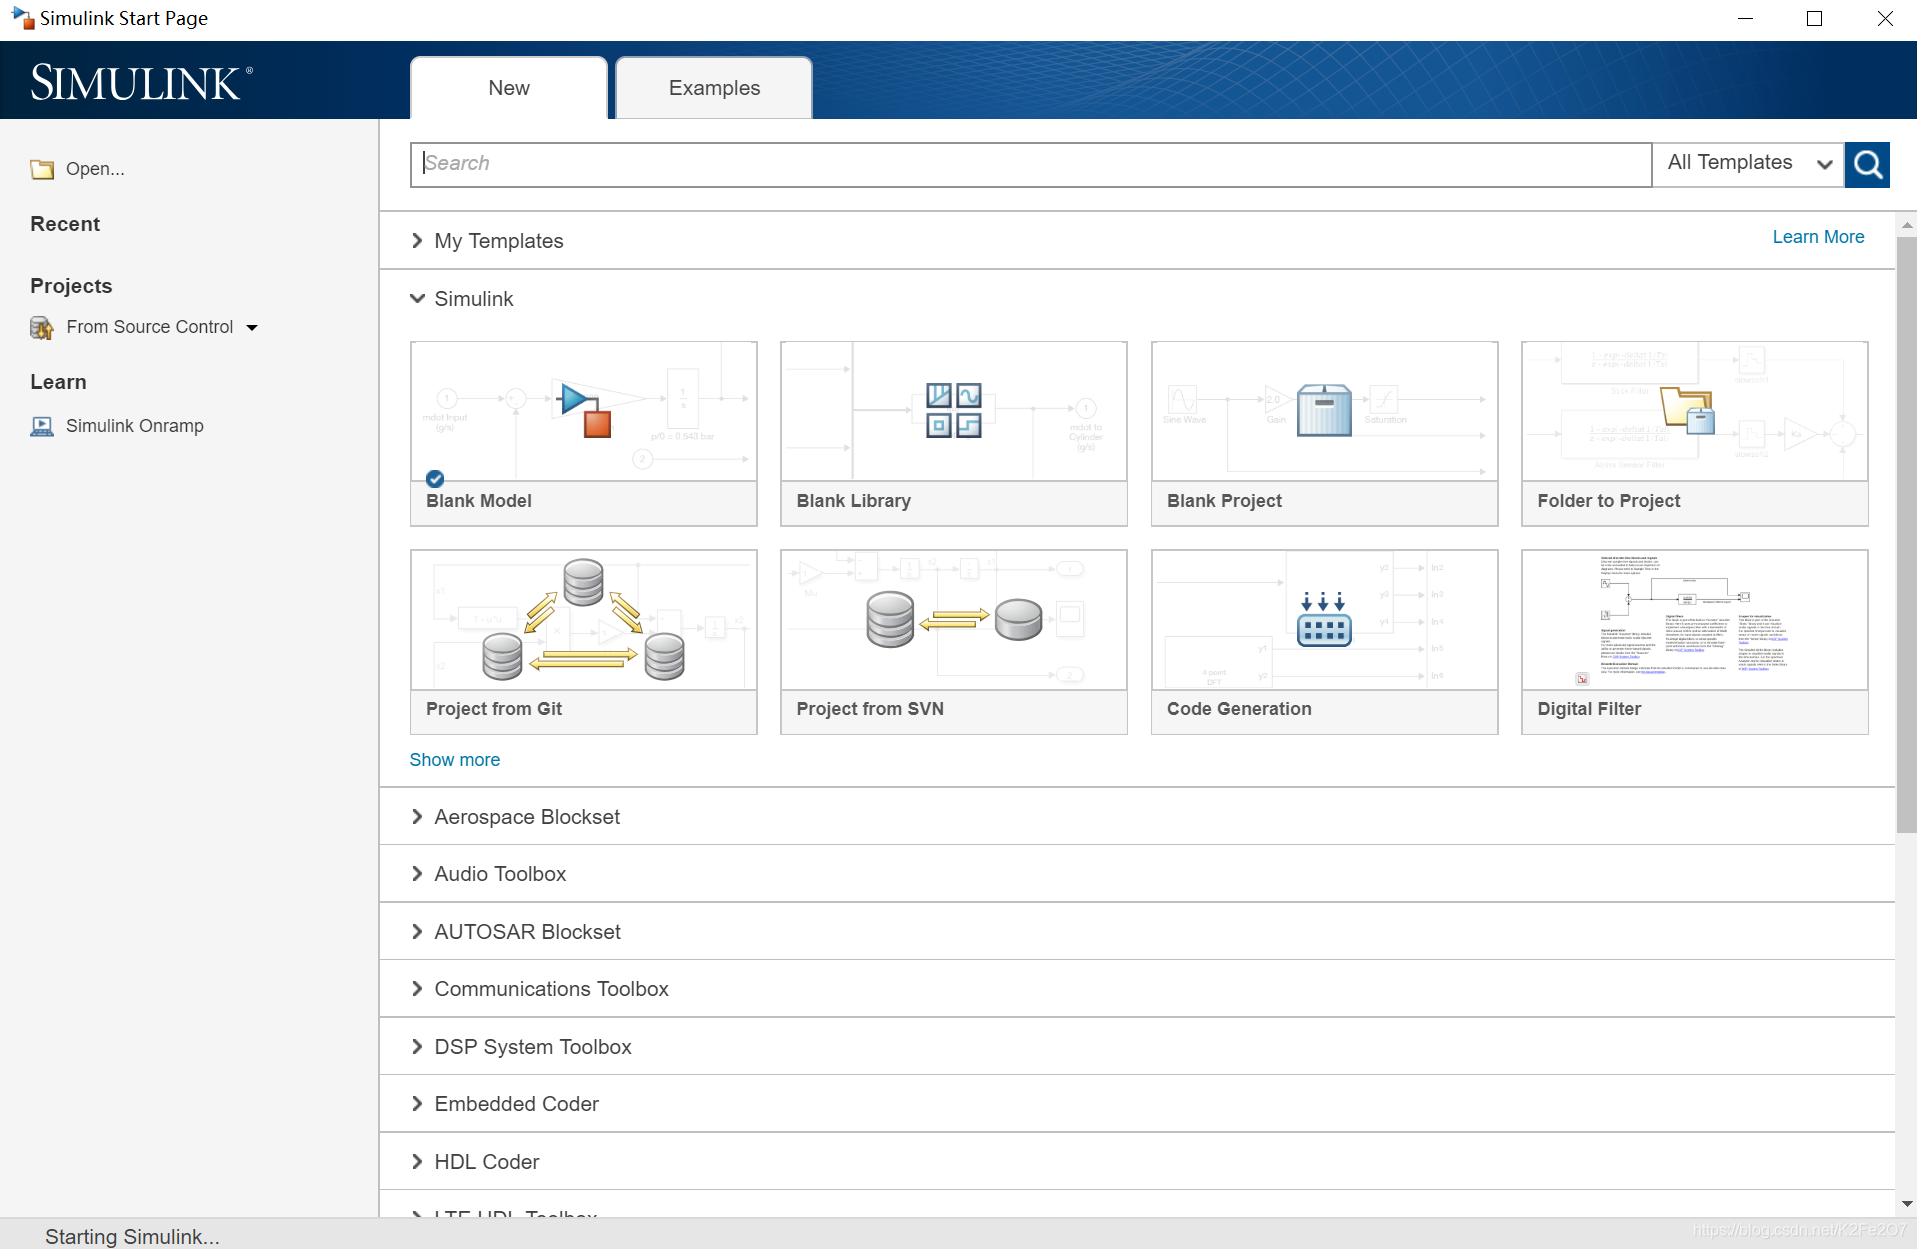Screen dimensions: 1917x1249
Task: Click the From Source Control icon
Action: [42, 328]
